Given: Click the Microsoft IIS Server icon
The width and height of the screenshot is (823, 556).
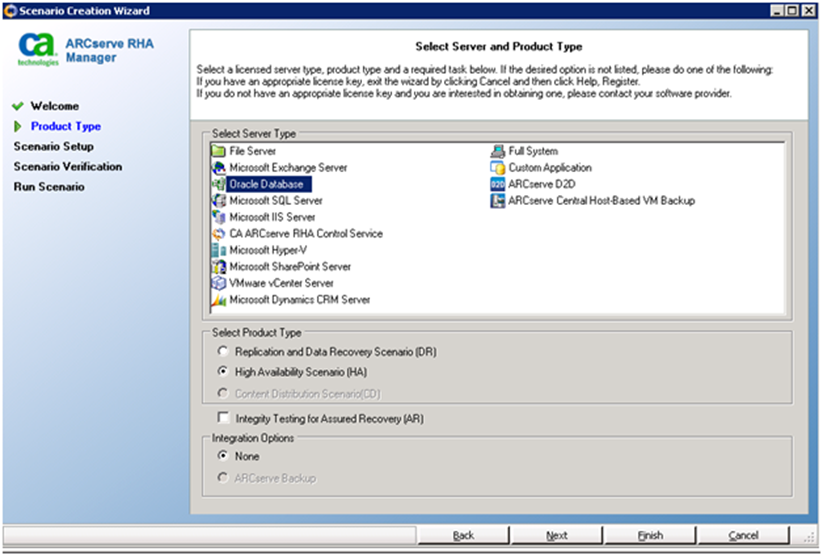Looking at the screenshot, I should click(218, 217).
